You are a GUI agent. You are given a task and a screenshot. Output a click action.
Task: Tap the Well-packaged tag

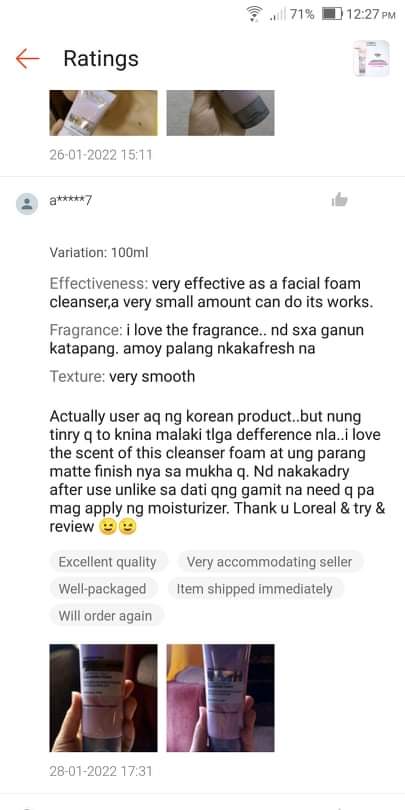tap(103, 588)
